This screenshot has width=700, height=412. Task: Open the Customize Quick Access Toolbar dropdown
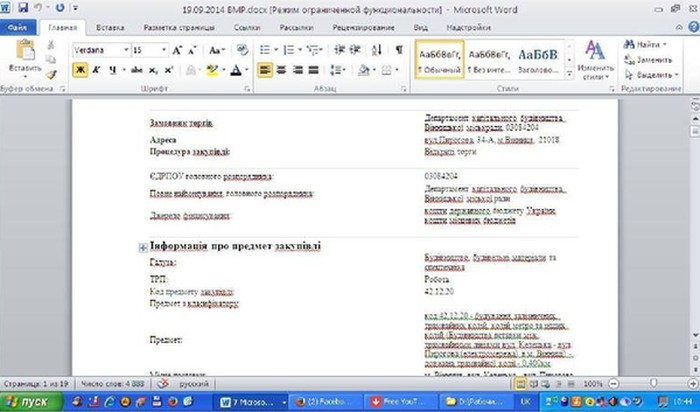75,8
